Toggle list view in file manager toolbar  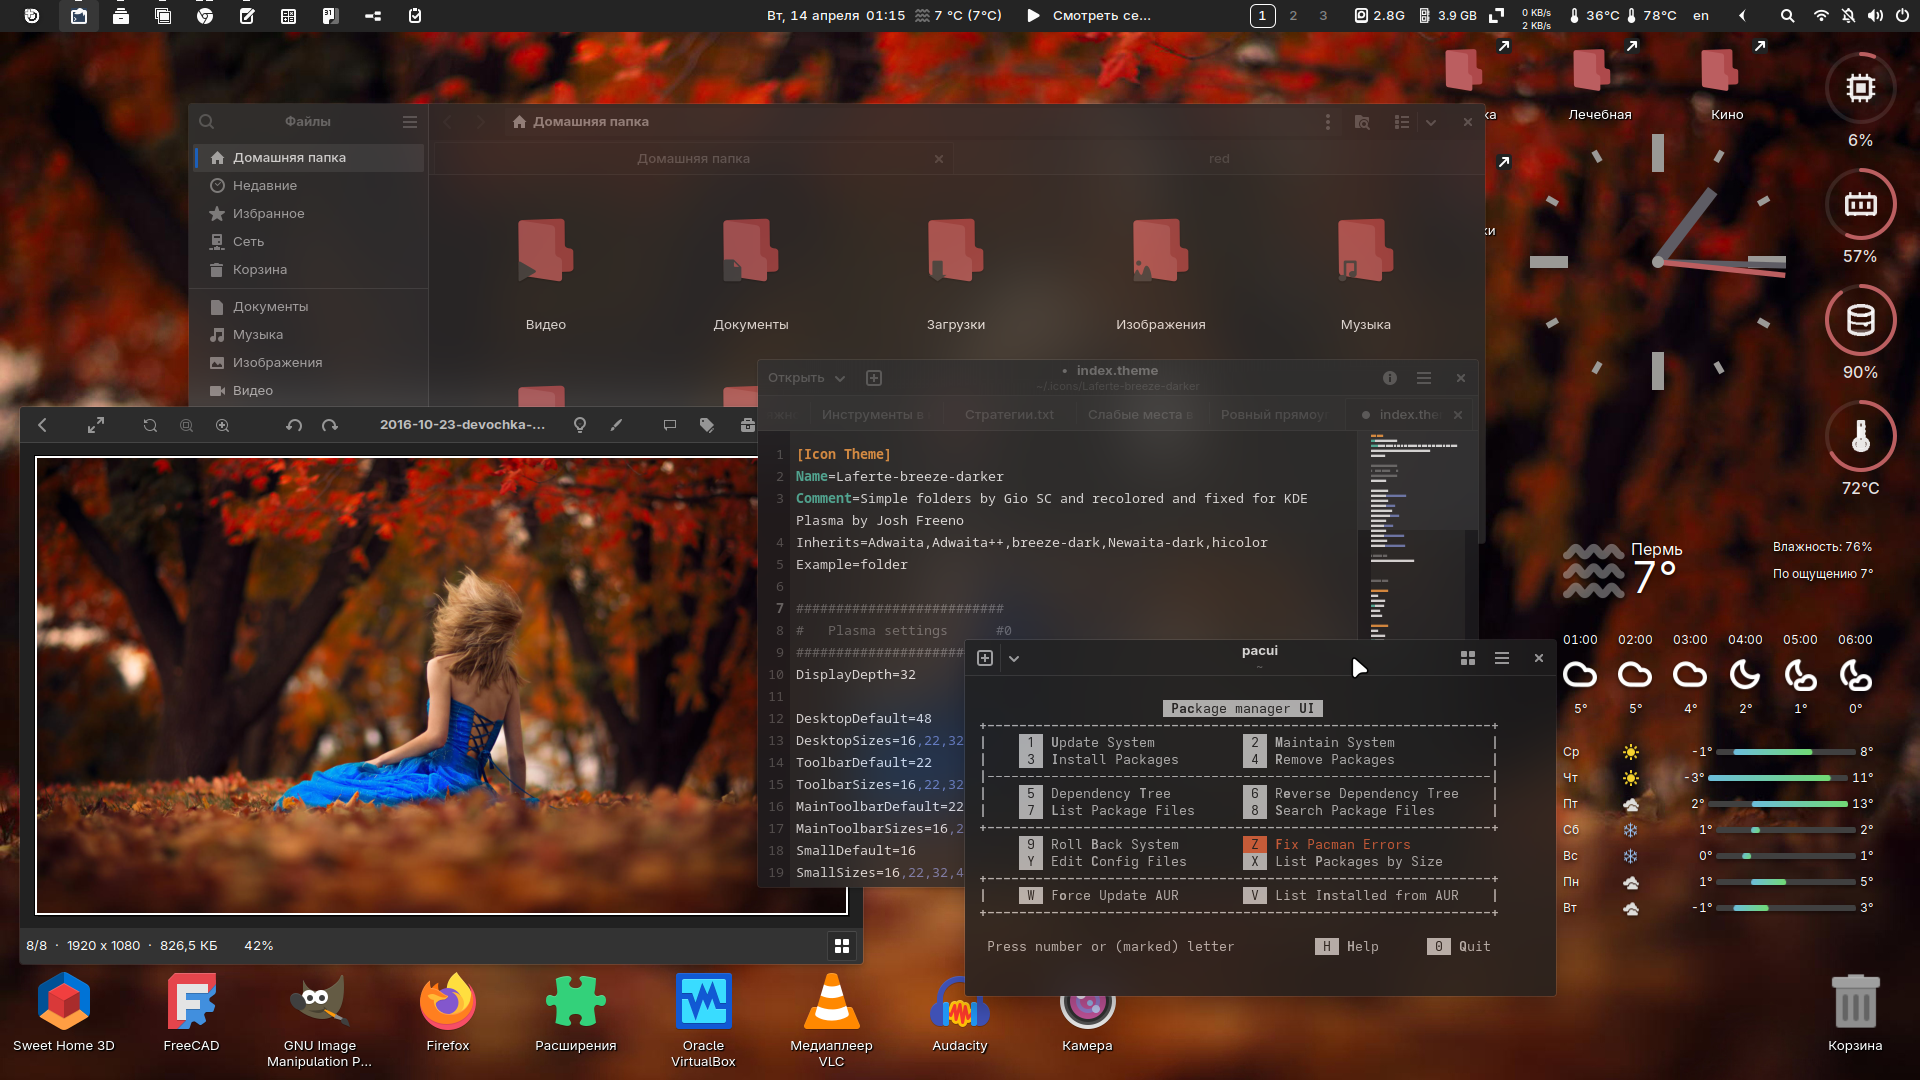coord(1402,121)
